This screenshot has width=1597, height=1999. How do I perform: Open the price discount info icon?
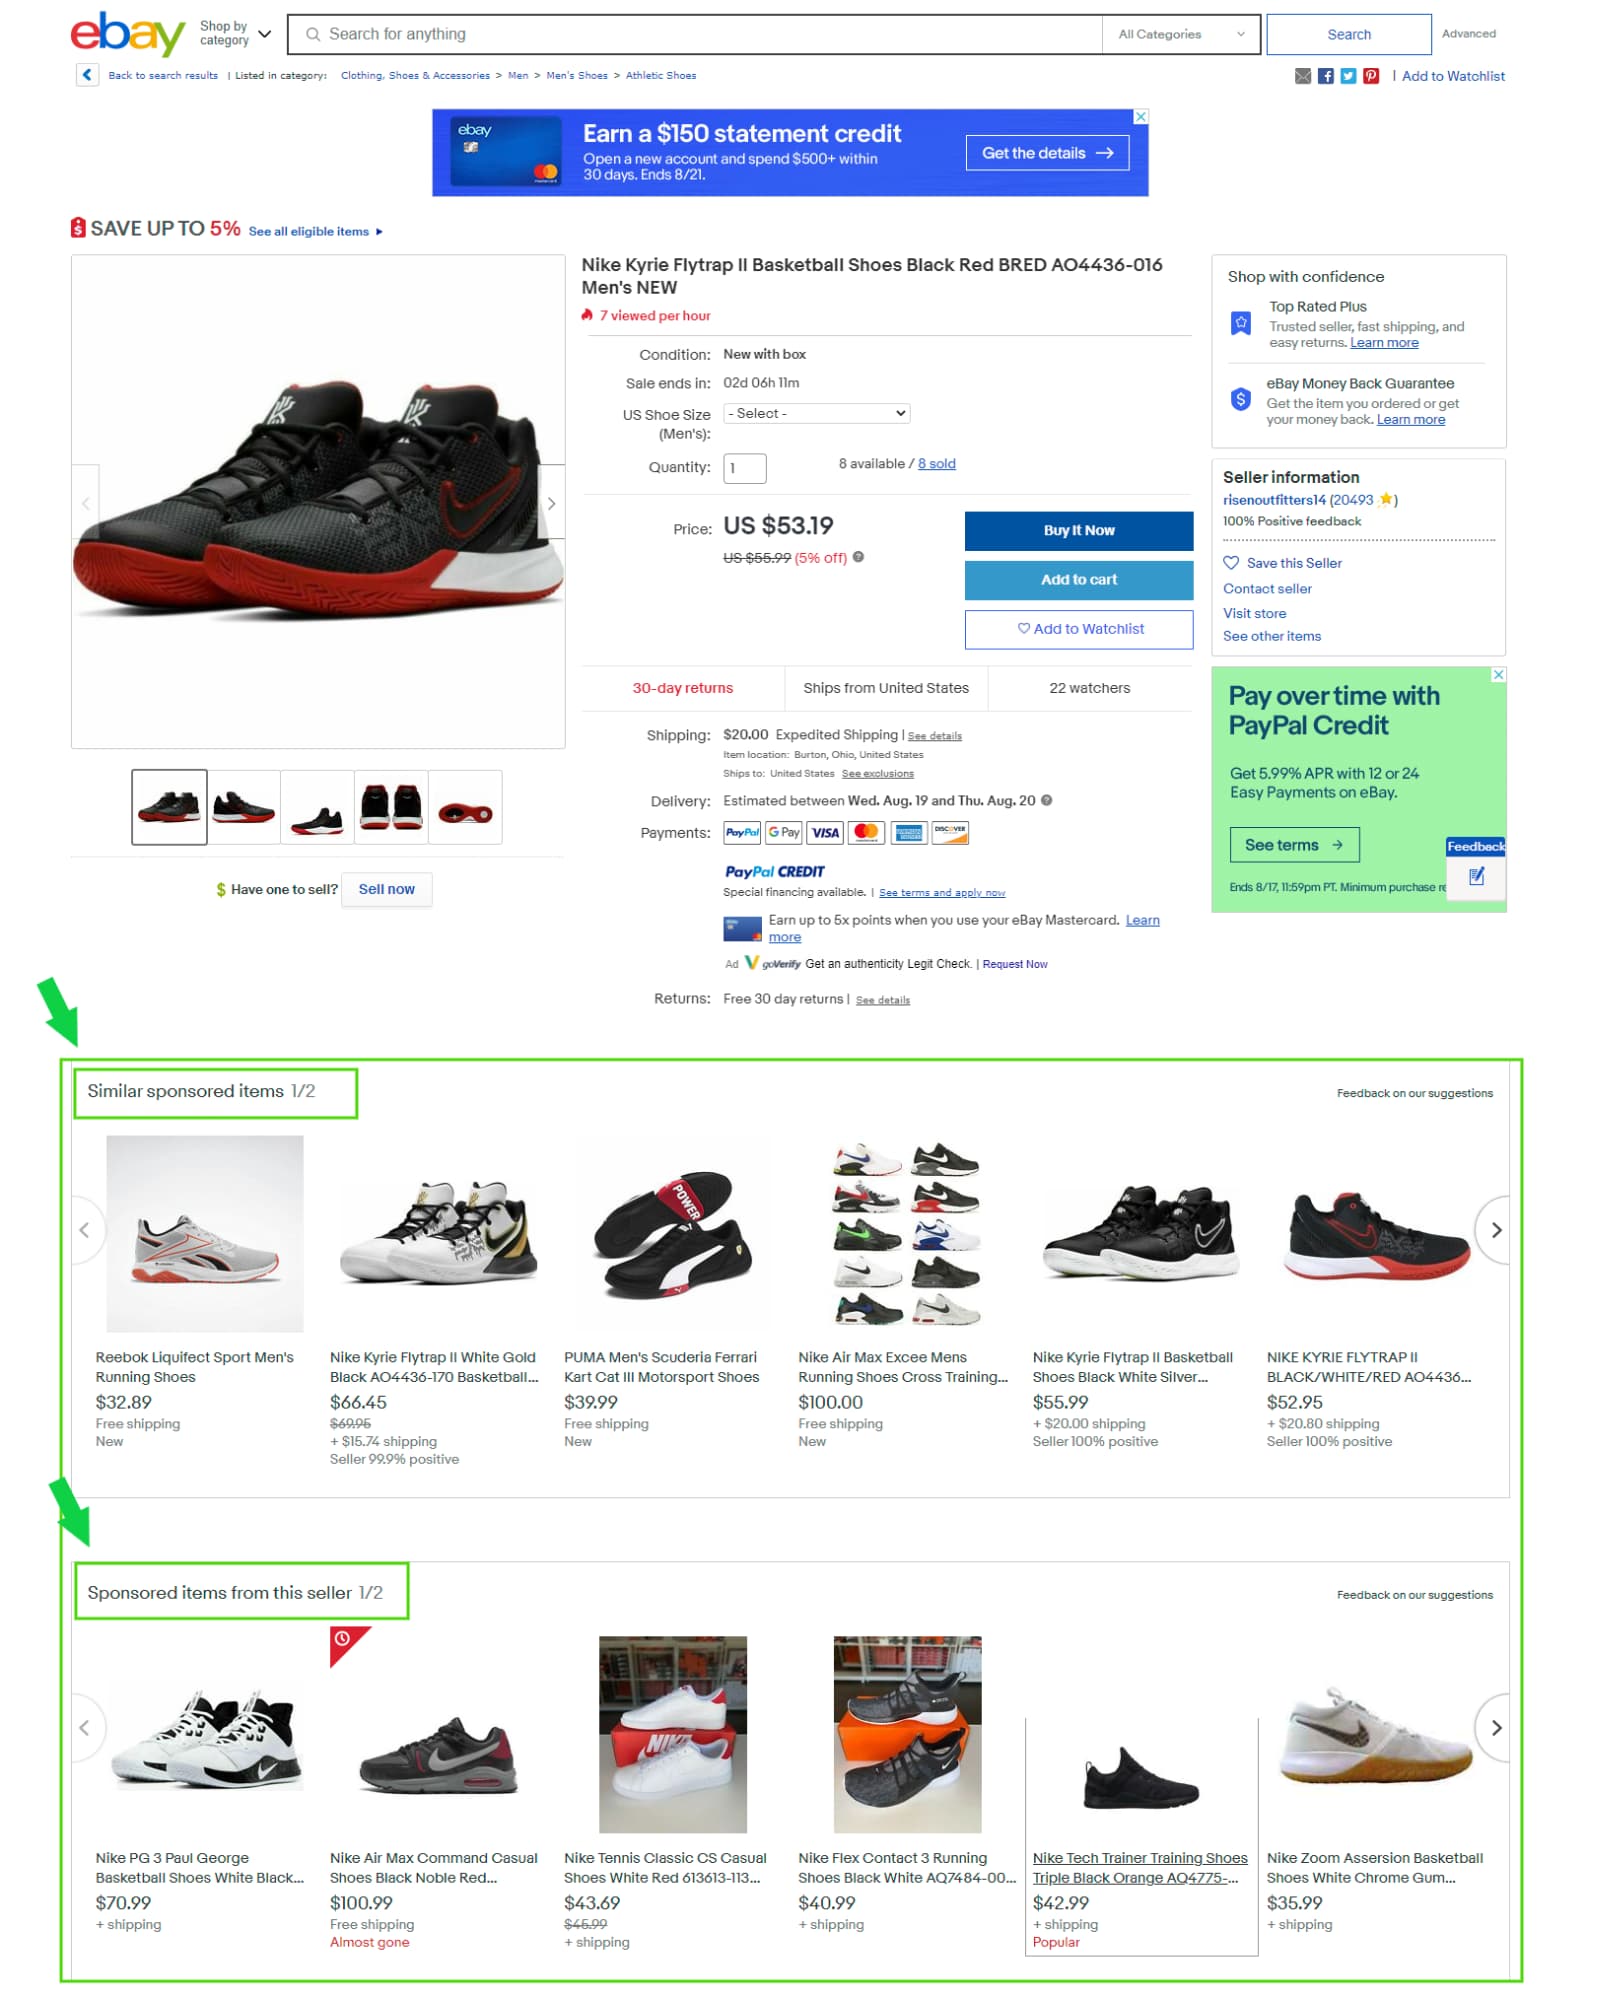tap(858, 557)
